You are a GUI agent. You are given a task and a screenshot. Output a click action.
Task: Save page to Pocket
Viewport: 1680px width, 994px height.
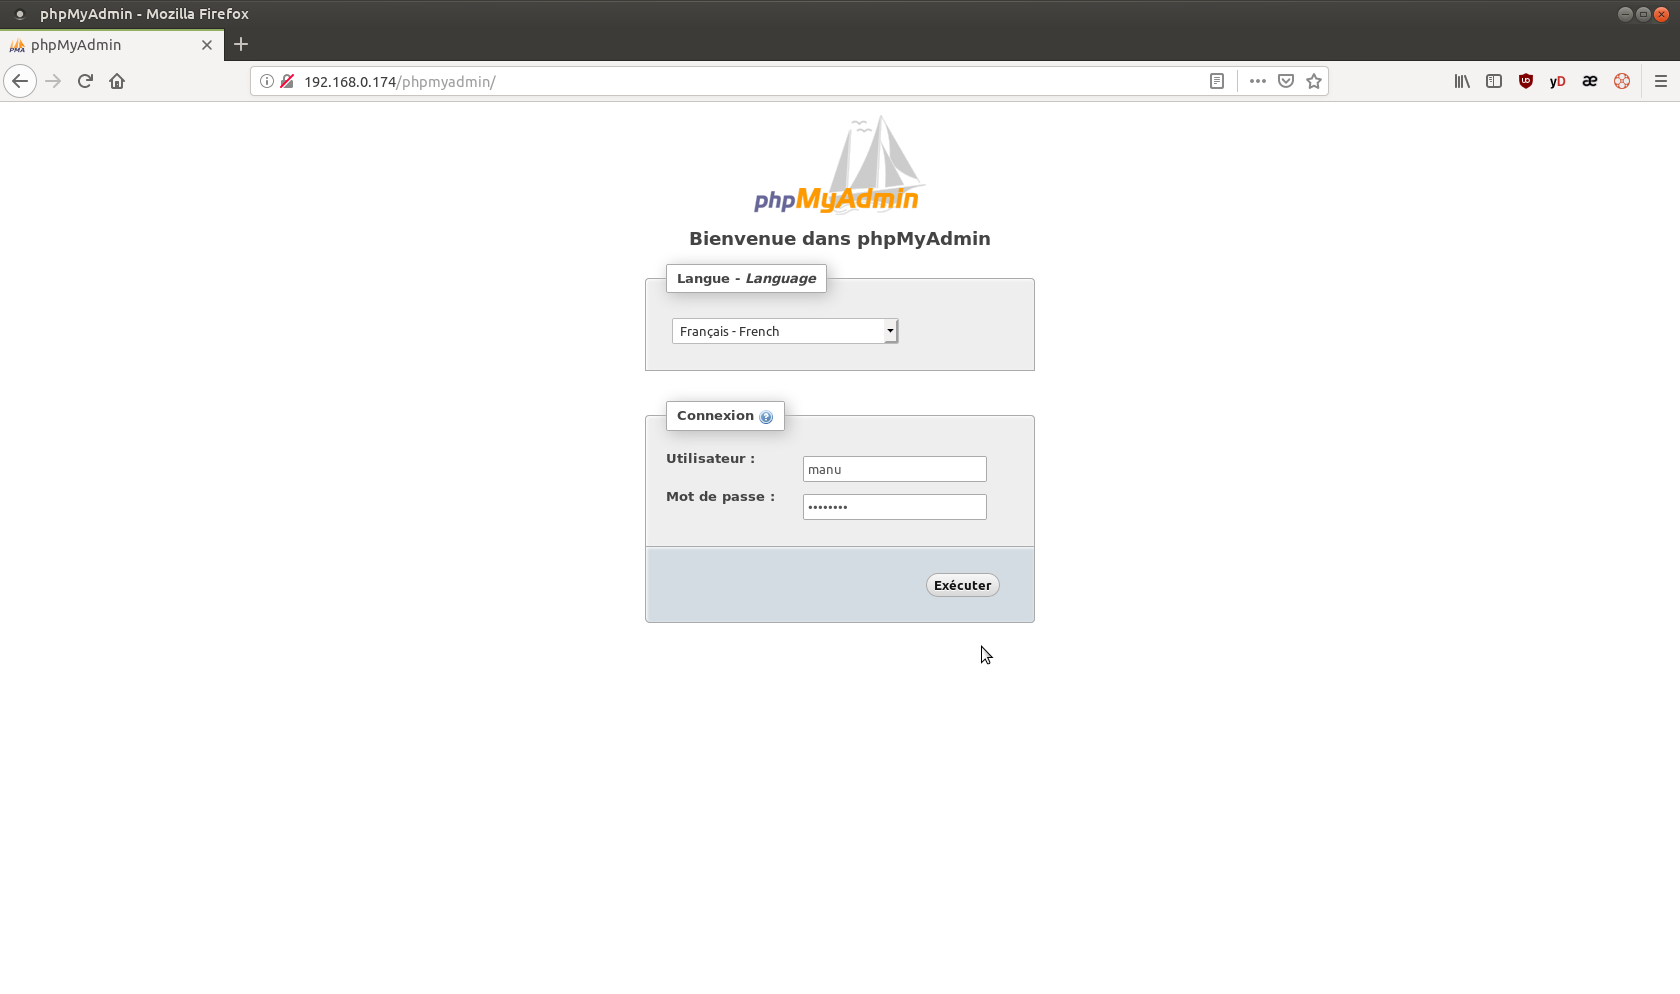[1286, 81]
